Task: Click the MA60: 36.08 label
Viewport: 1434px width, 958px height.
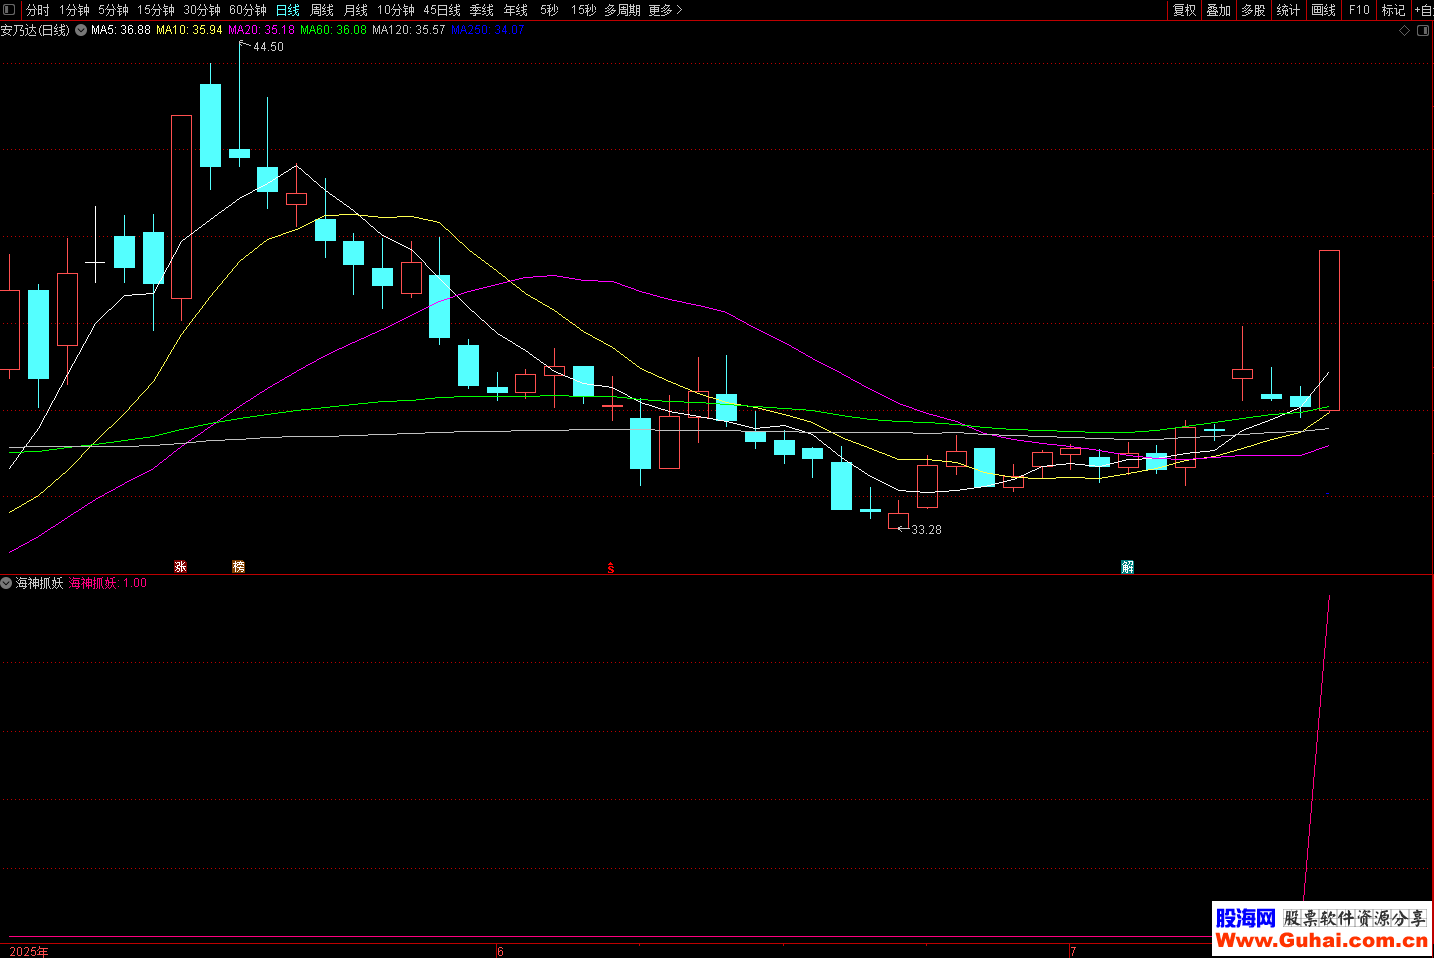Action: pyautogui.click(x=333, y=30)
